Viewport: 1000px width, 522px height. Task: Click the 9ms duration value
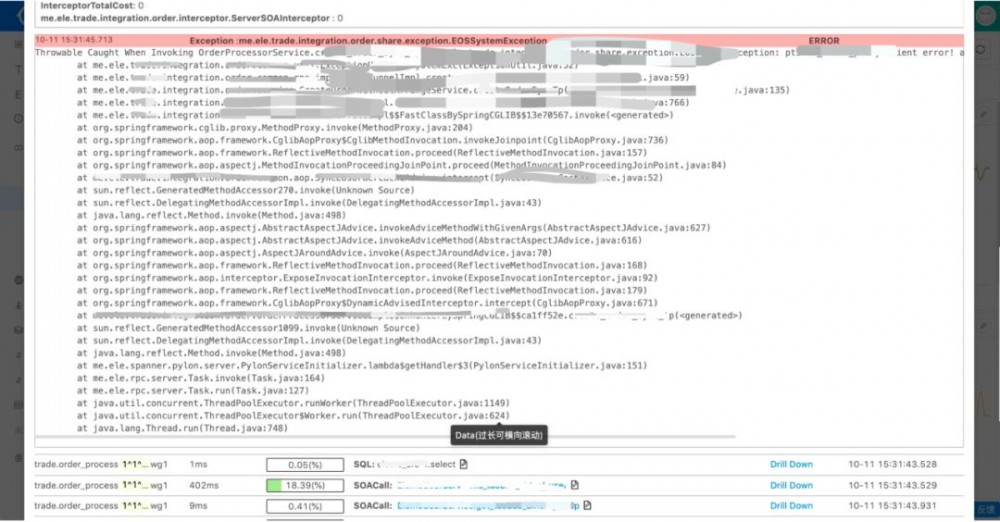pos(198,505)
